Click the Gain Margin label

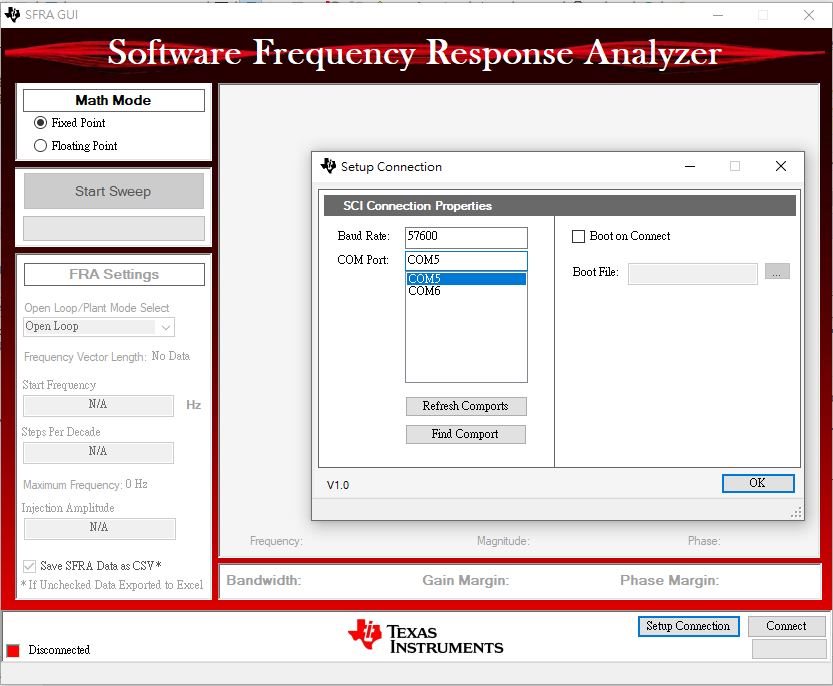(x=466, y=580)
